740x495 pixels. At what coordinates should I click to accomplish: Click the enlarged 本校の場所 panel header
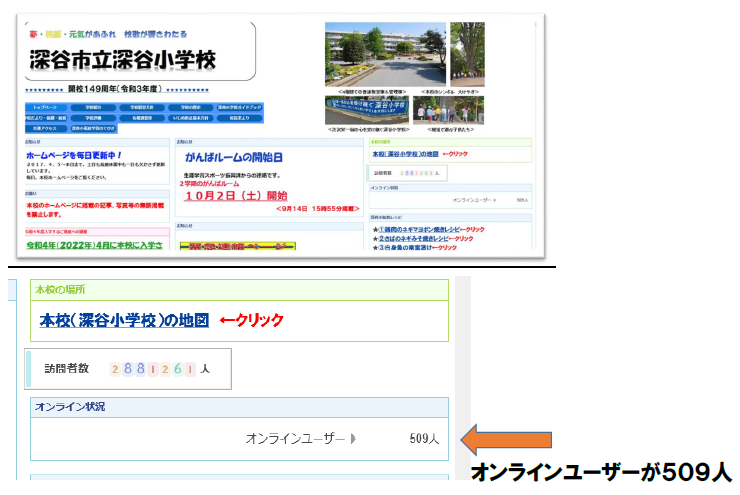pyautogui.click(x=239, y=290)
